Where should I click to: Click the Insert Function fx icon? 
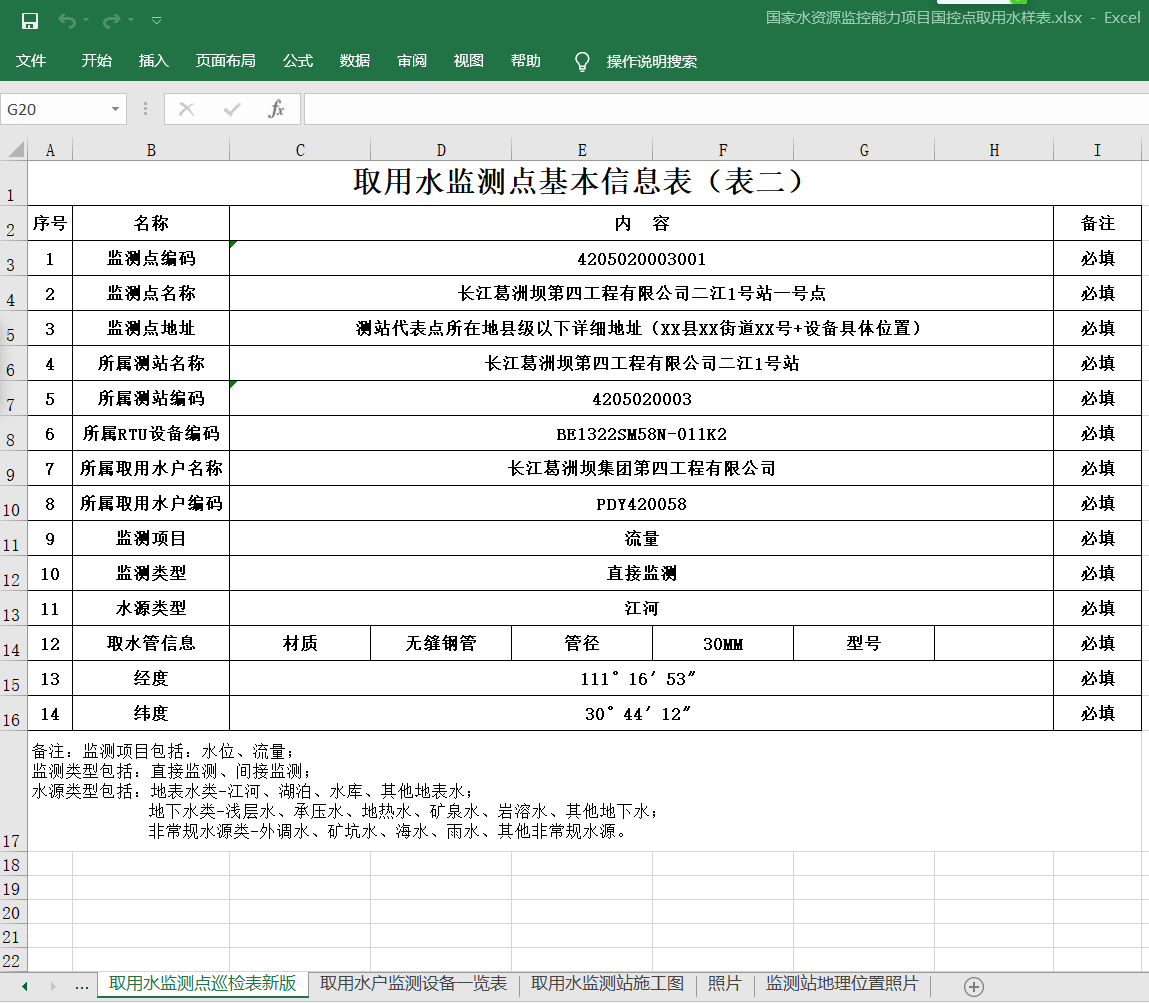point(277,109)
